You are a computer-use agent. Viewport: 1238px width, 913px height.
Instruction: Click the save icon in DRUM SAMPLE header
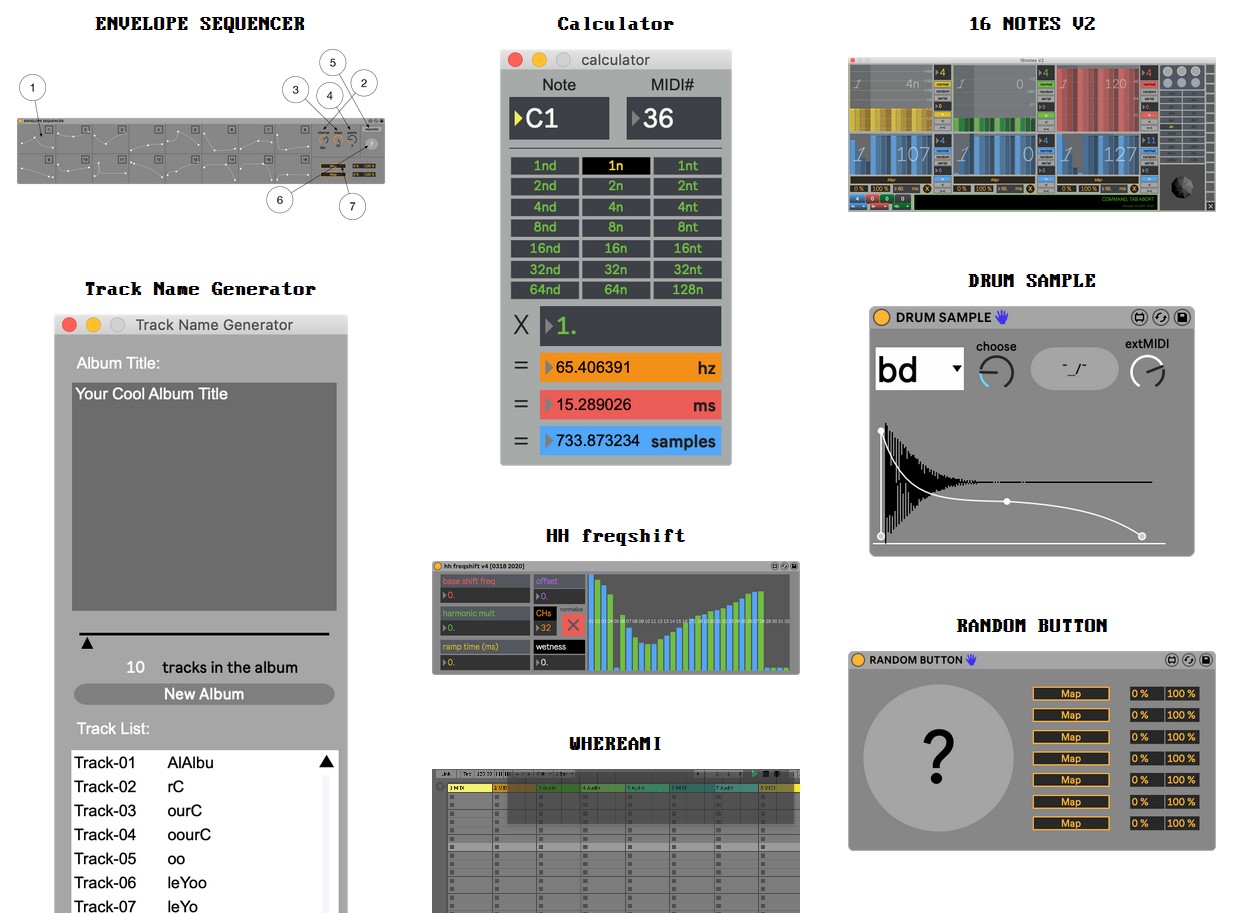click(x=1181, y=318)
